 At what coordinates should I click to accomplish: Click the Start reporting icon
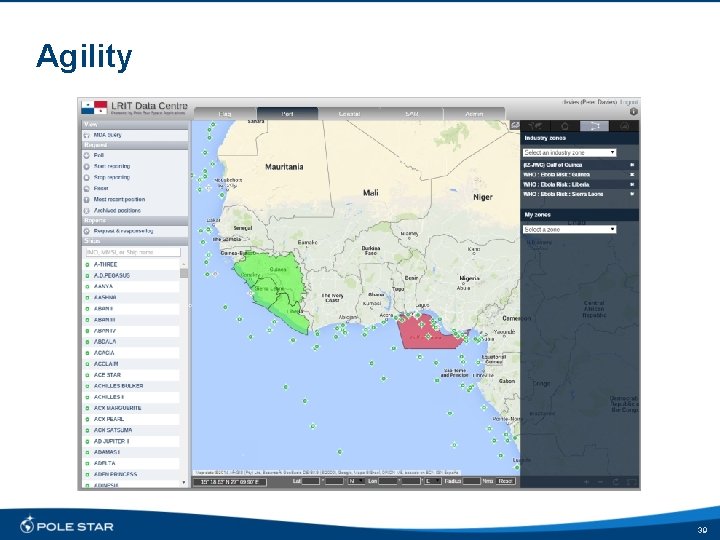[86, 166]
